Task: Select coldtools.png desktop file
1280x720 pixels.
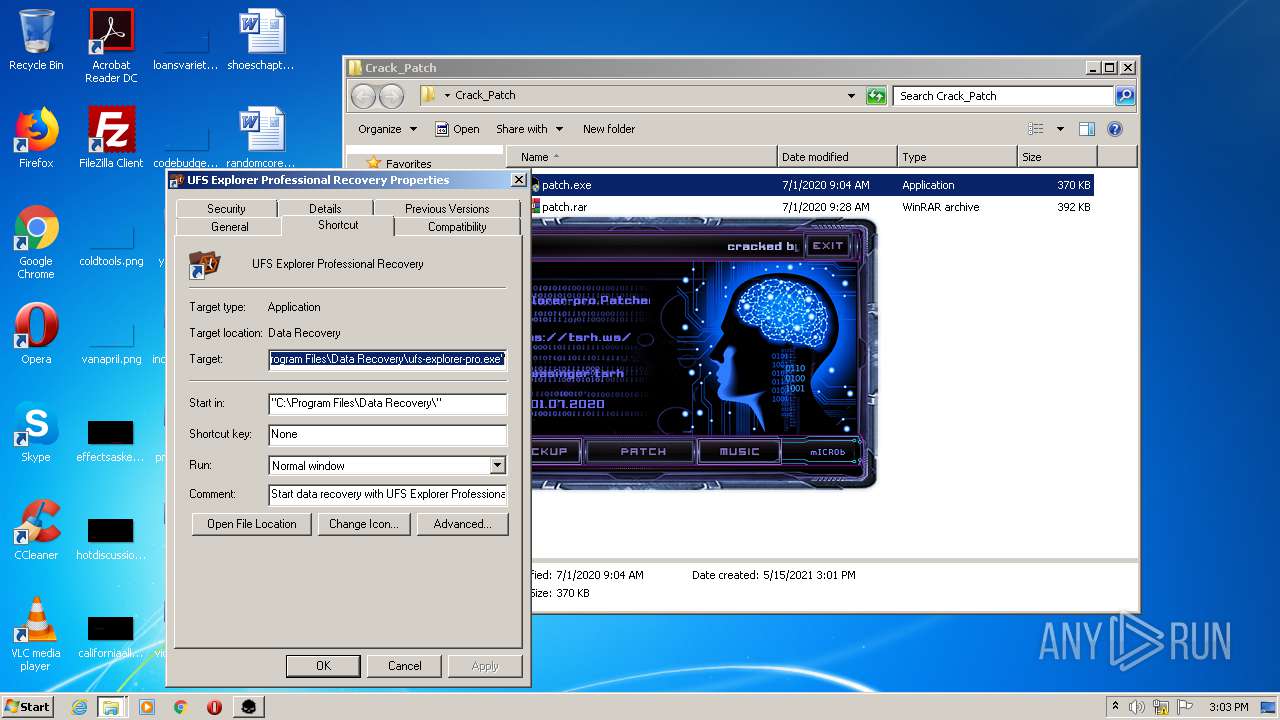Action: [x=111, y=246]
